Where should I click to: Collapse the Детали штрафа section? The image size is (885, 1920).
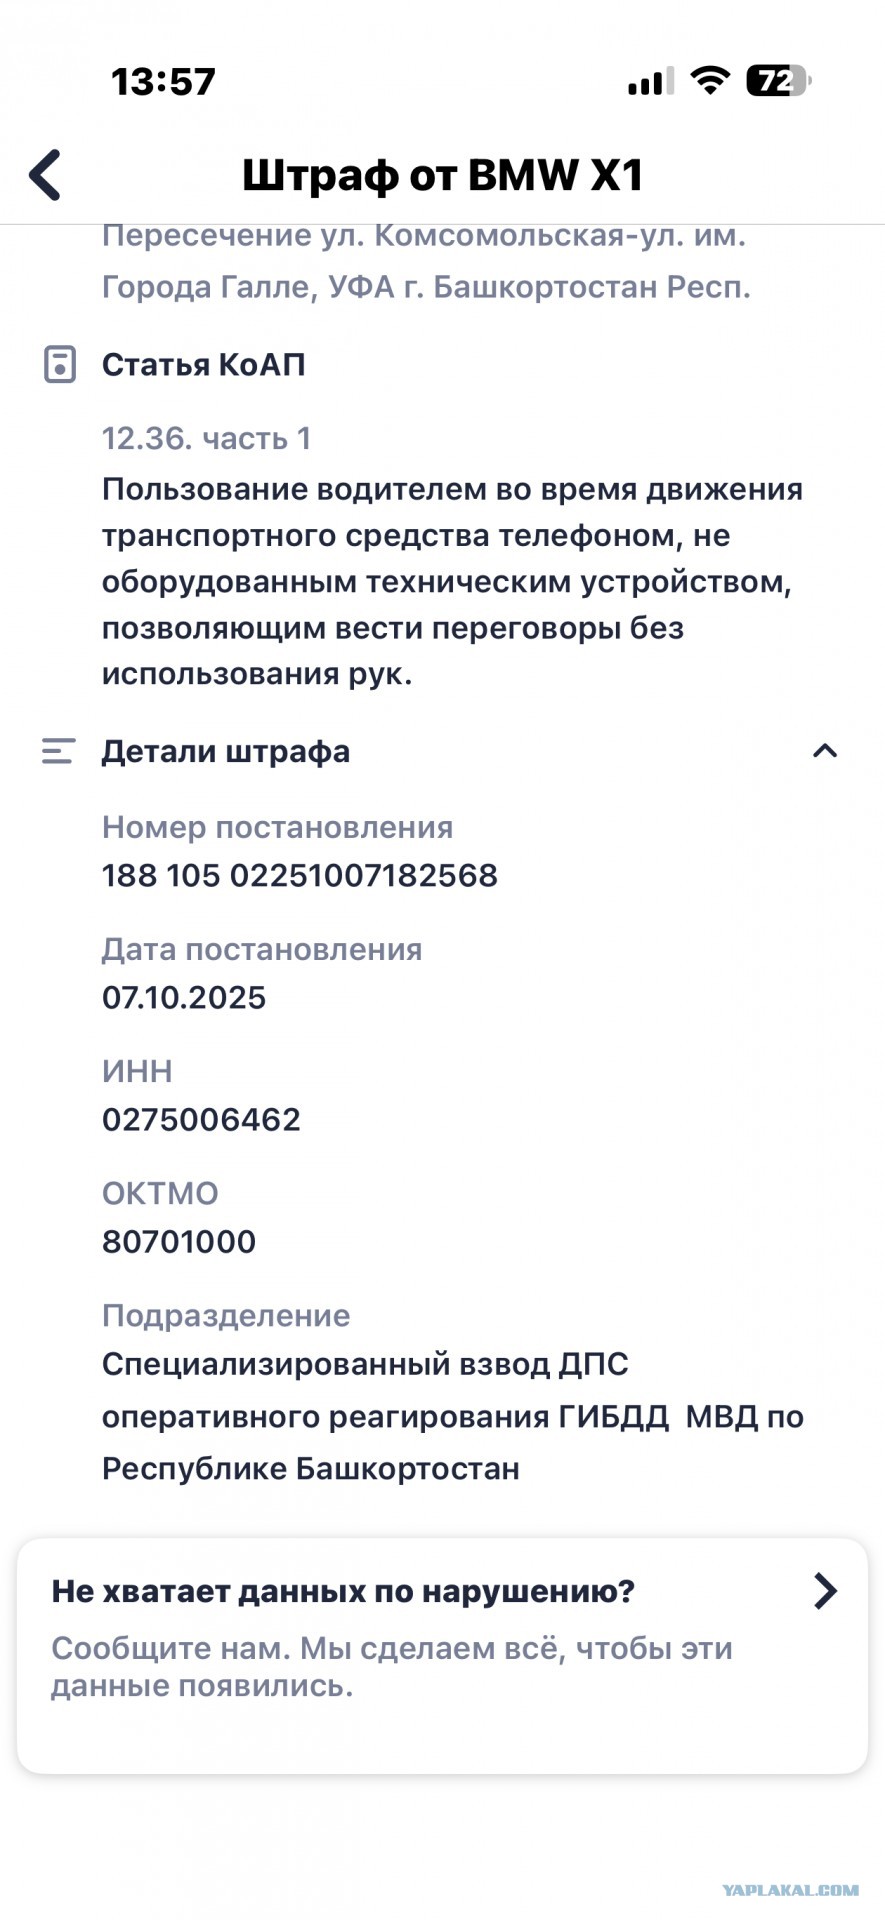(x=824, y=751)
